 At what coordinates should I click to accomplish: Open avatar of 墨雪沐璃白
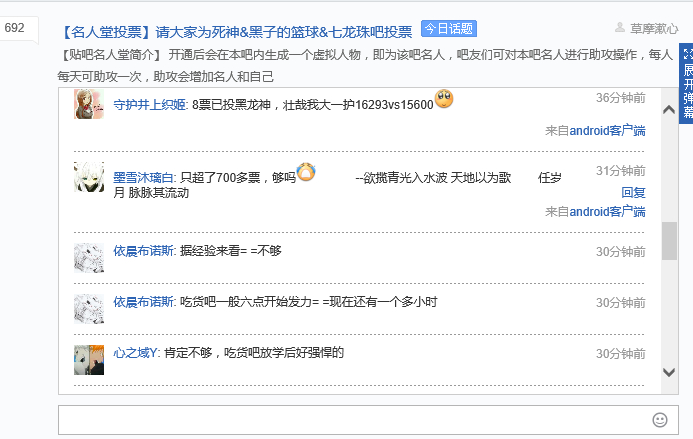point(89,177)
